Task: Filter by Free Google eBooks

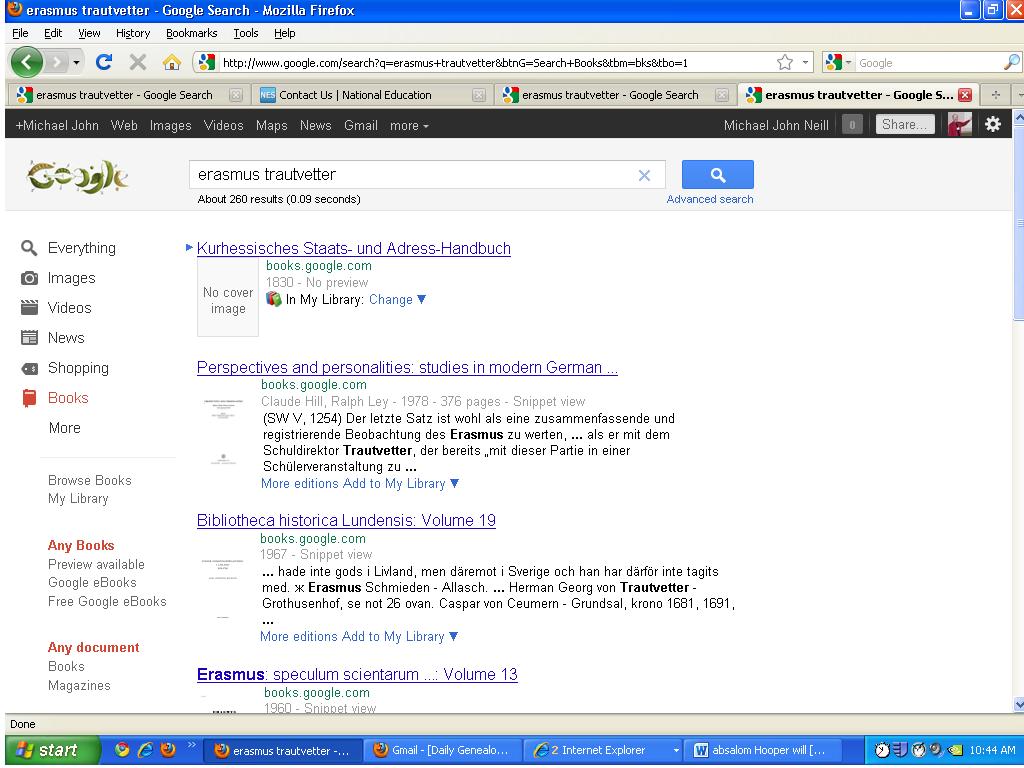Action: pos(107,601)
